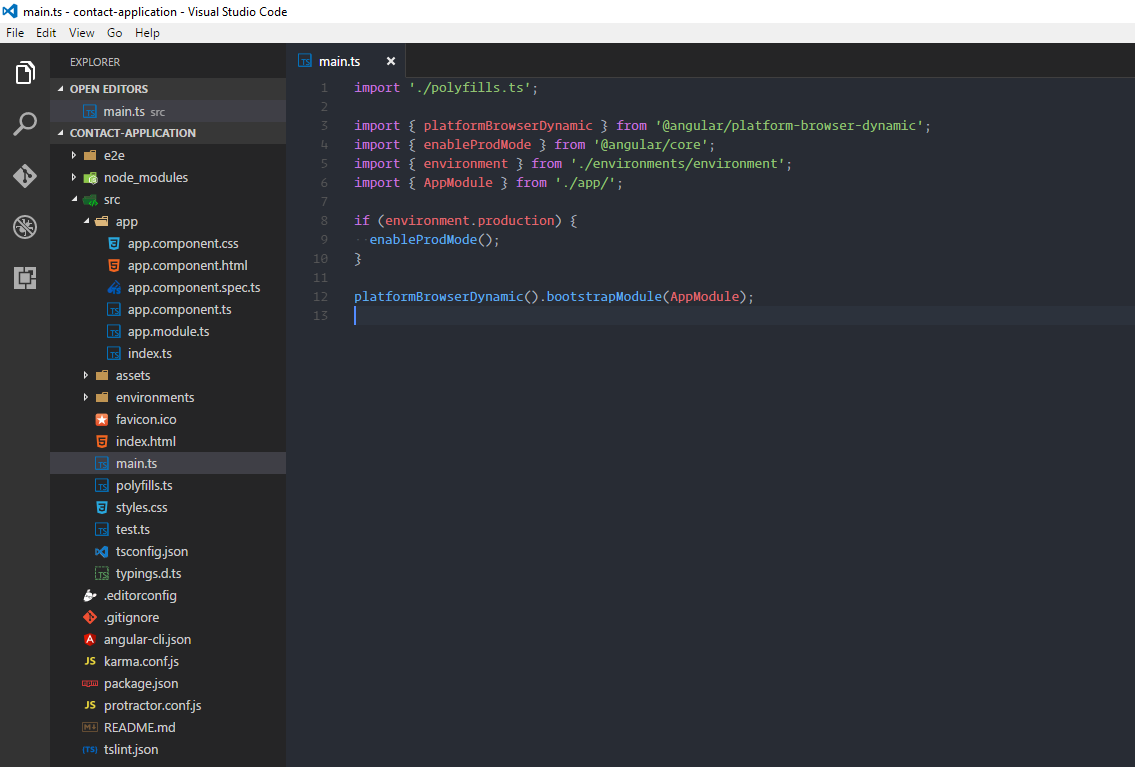The height and width of the screenshot is (767, 1135).
Task: Select the main.ts editor tab
Action: coord(339,61)
